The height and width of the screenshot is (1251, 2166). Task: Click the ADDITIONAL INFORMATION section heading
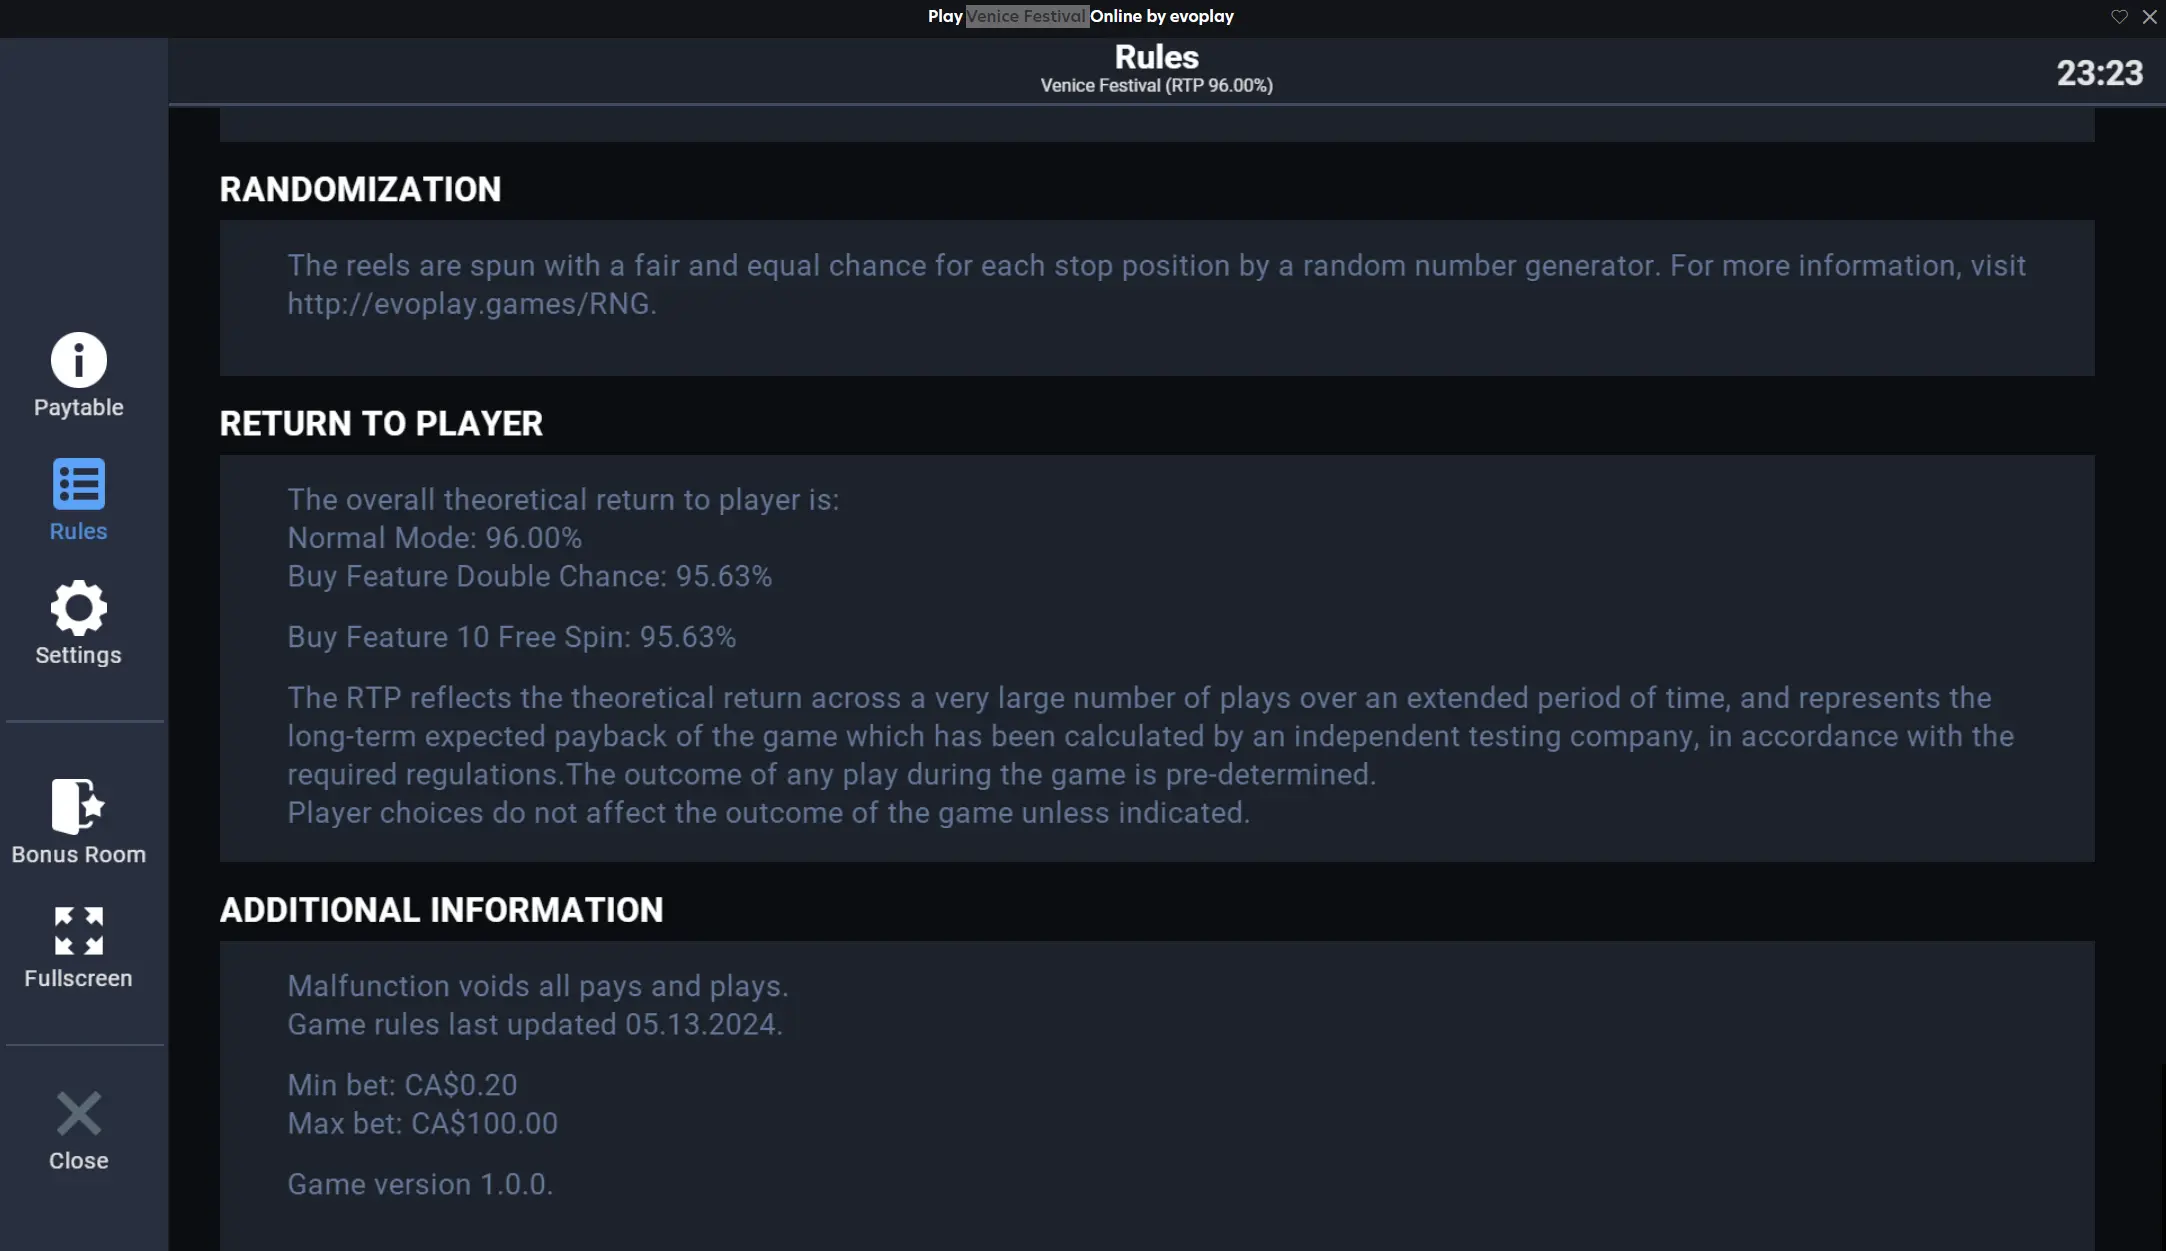(441, 910)
